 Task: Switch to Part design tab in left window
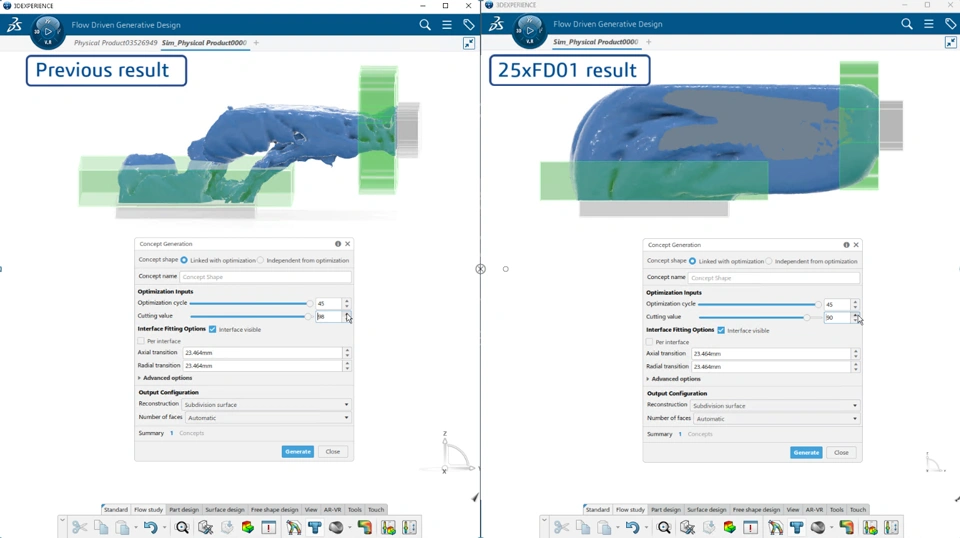(x=184, y=509)
